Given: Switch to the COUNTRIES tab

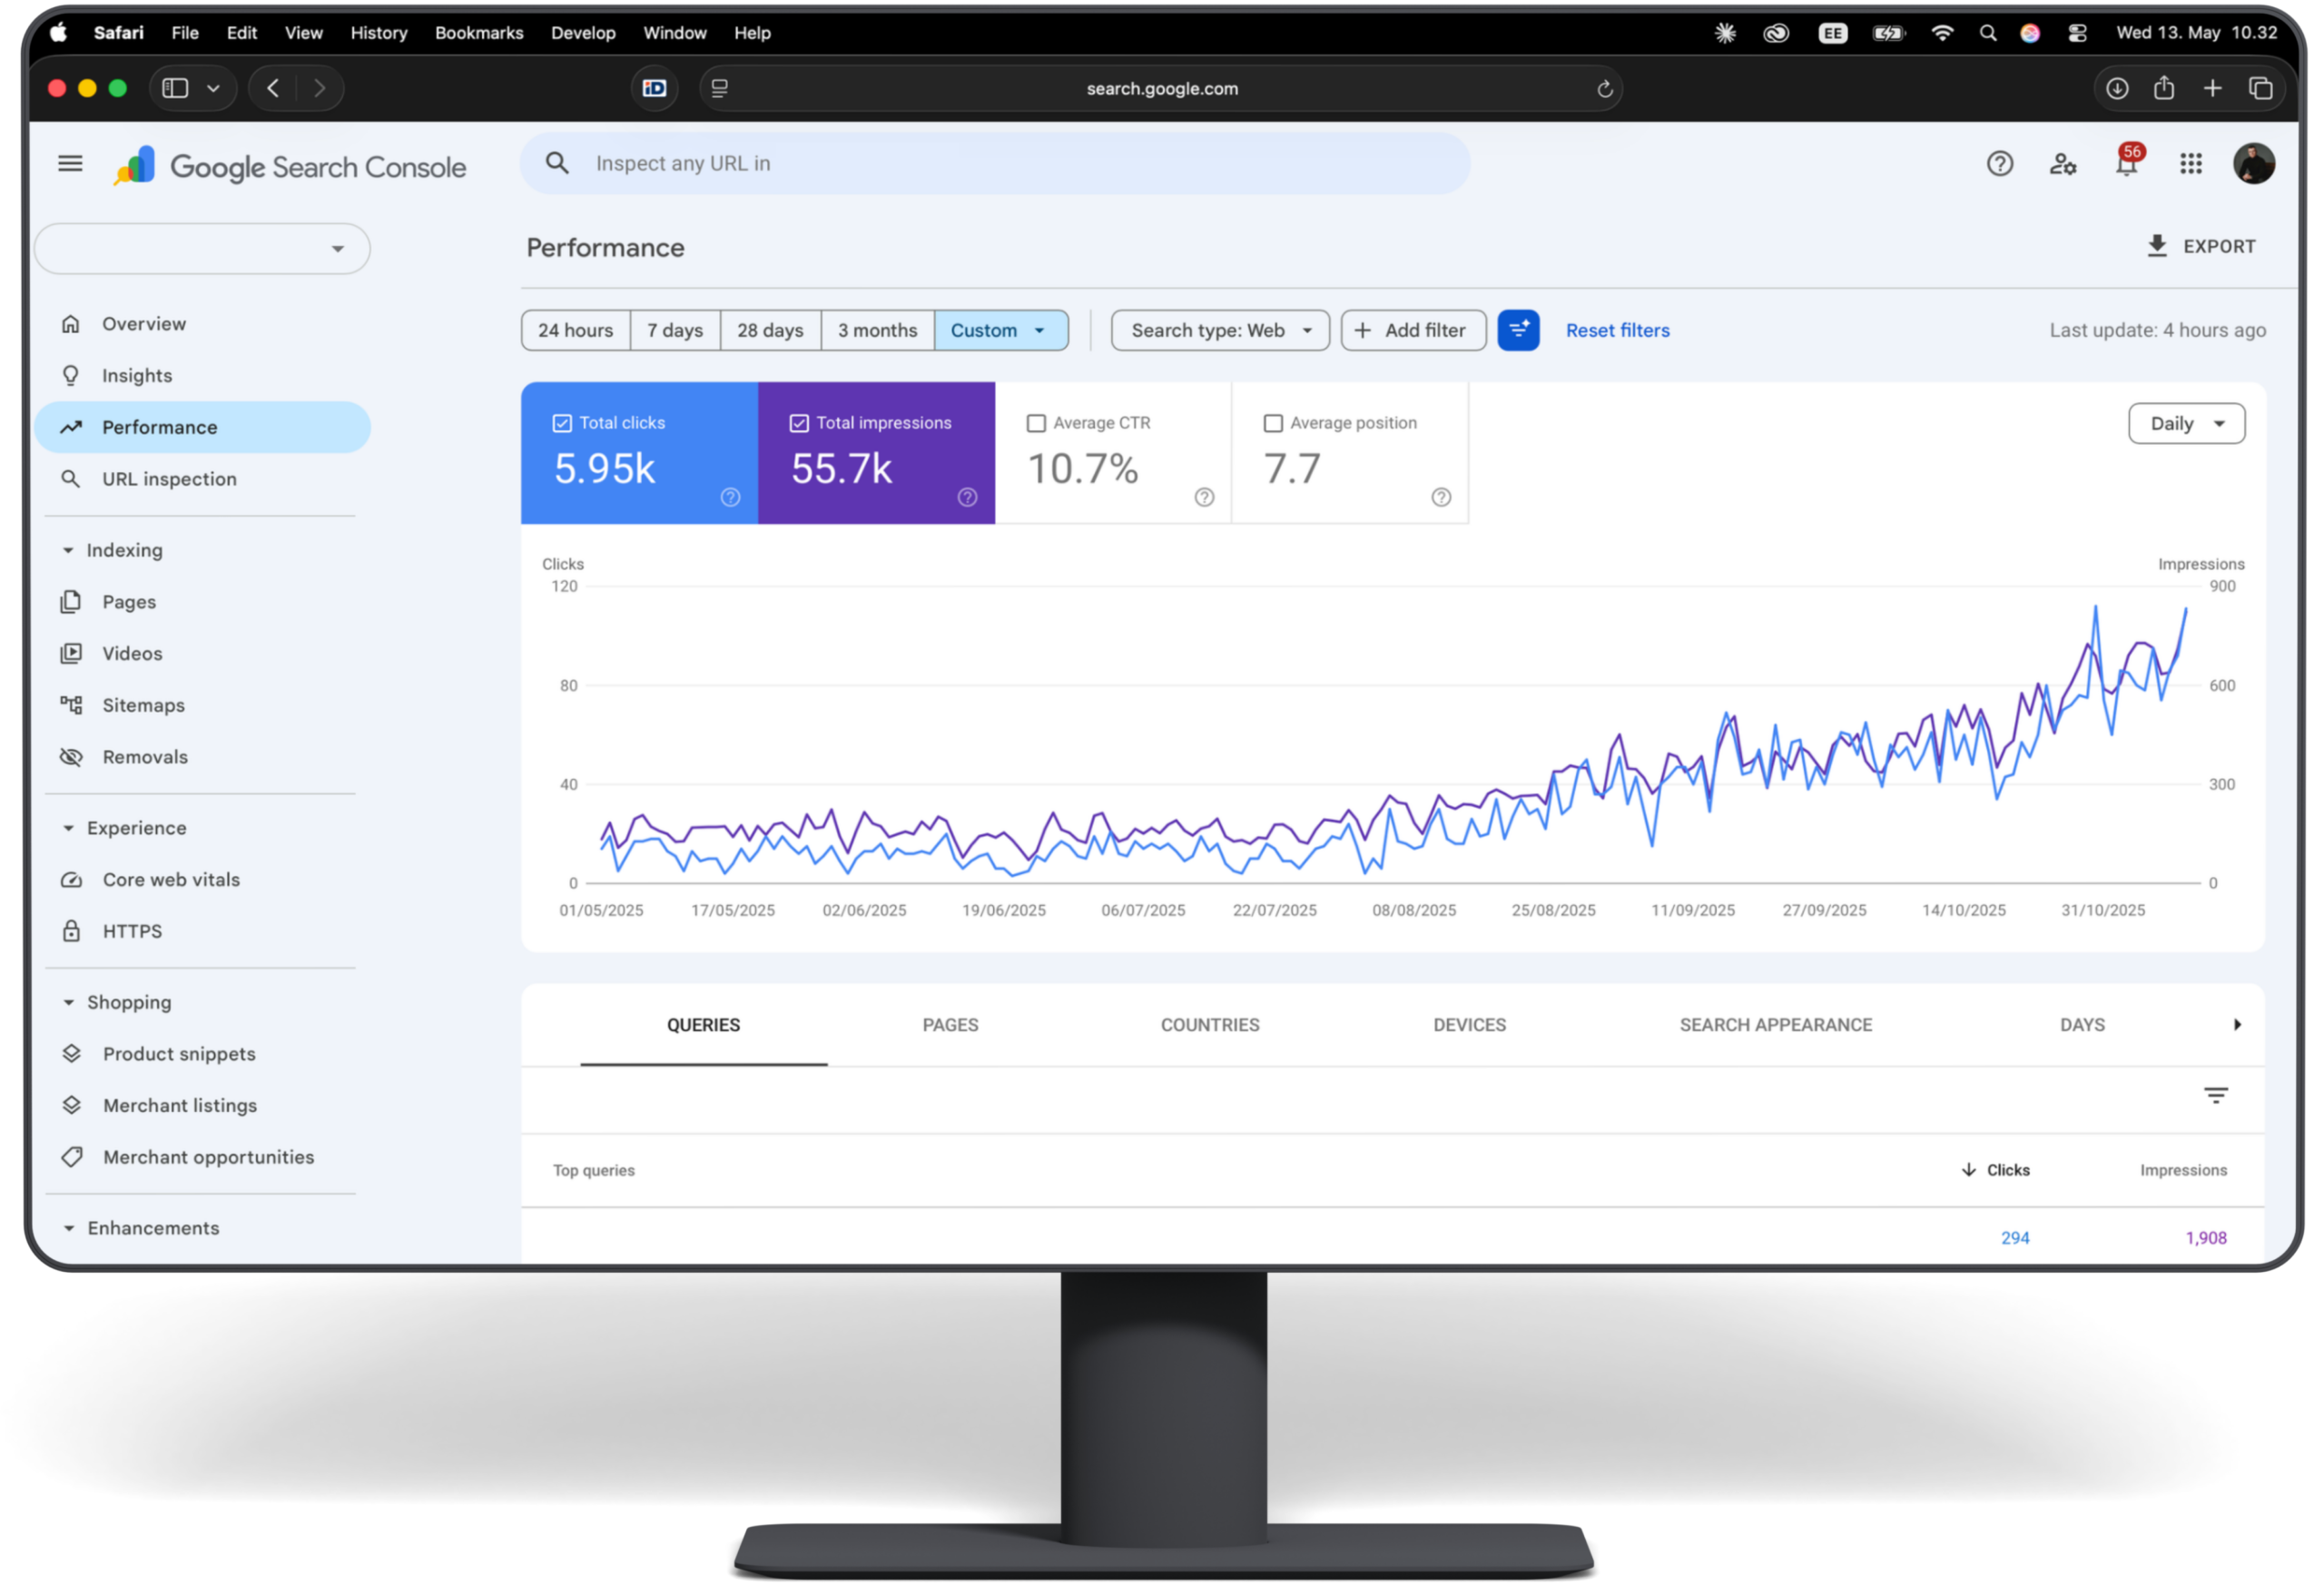Looking at the screenshot, I should (1210, 1025).
